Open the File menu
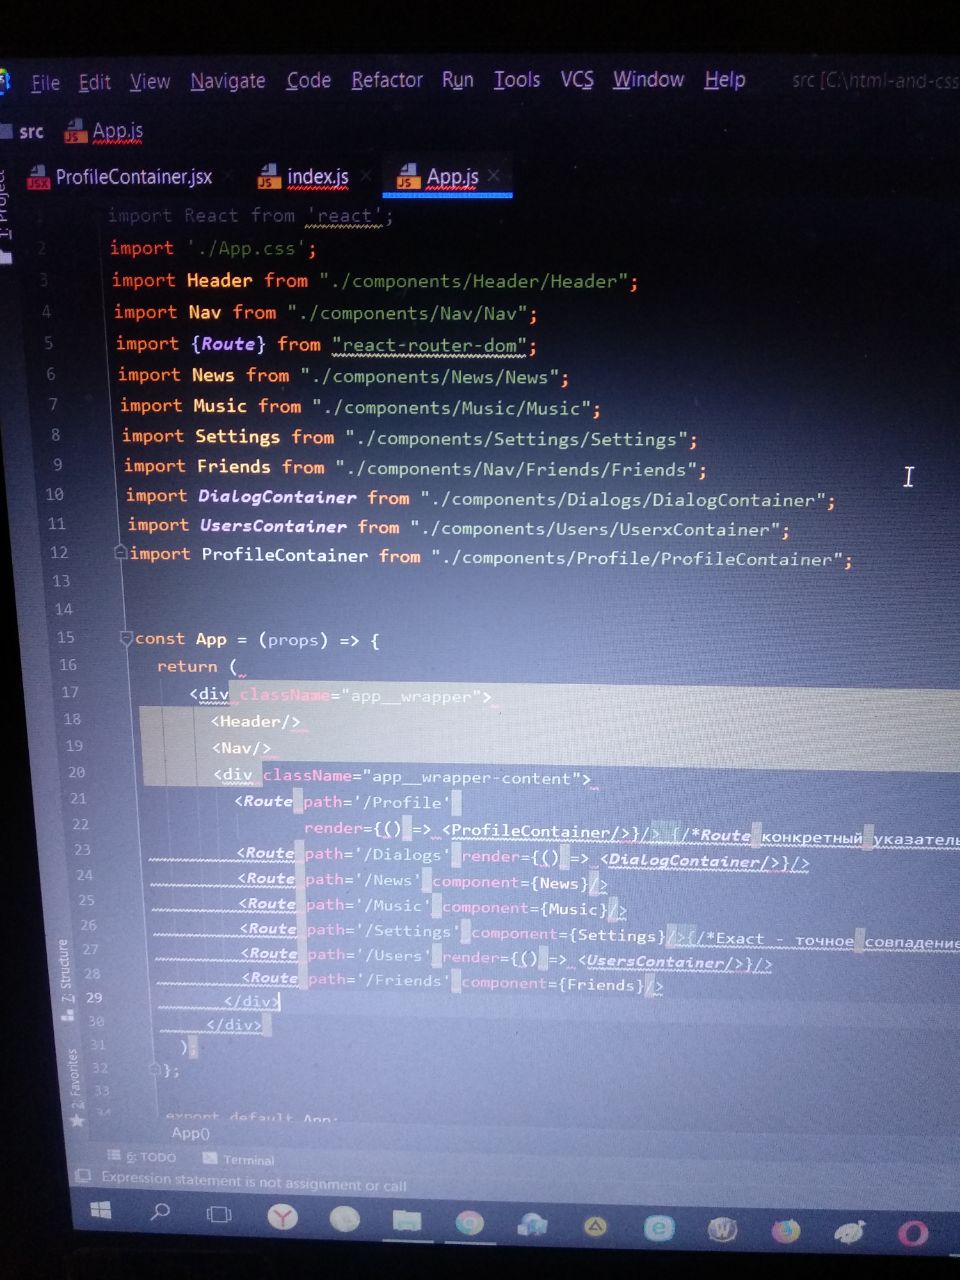 click(x=46, y=83)
